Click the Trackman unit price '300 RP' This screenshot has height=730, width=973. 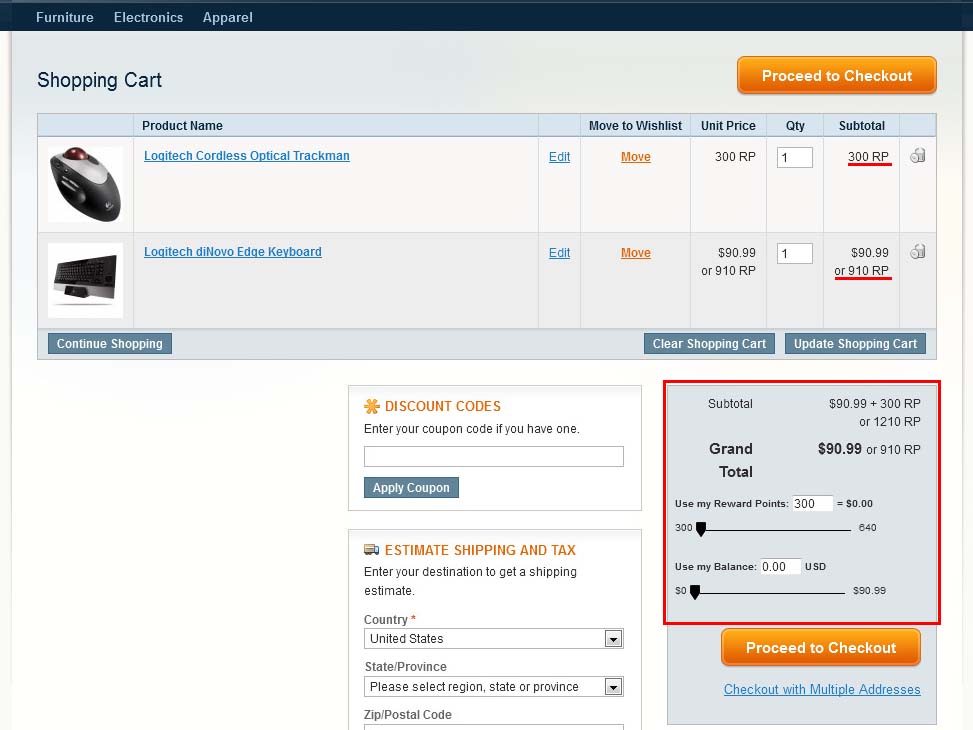click(x=735, y=156)
